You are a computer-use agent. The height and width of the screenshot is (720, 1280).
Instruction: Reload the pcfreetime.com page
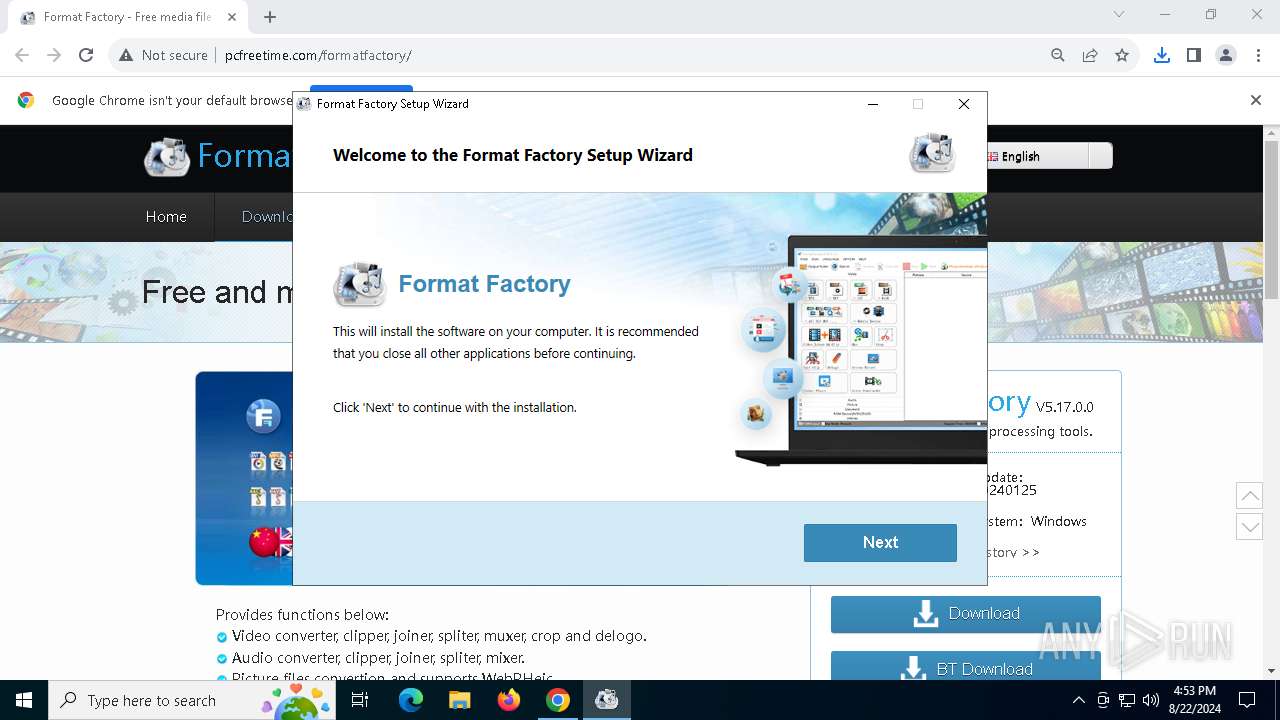86,55
